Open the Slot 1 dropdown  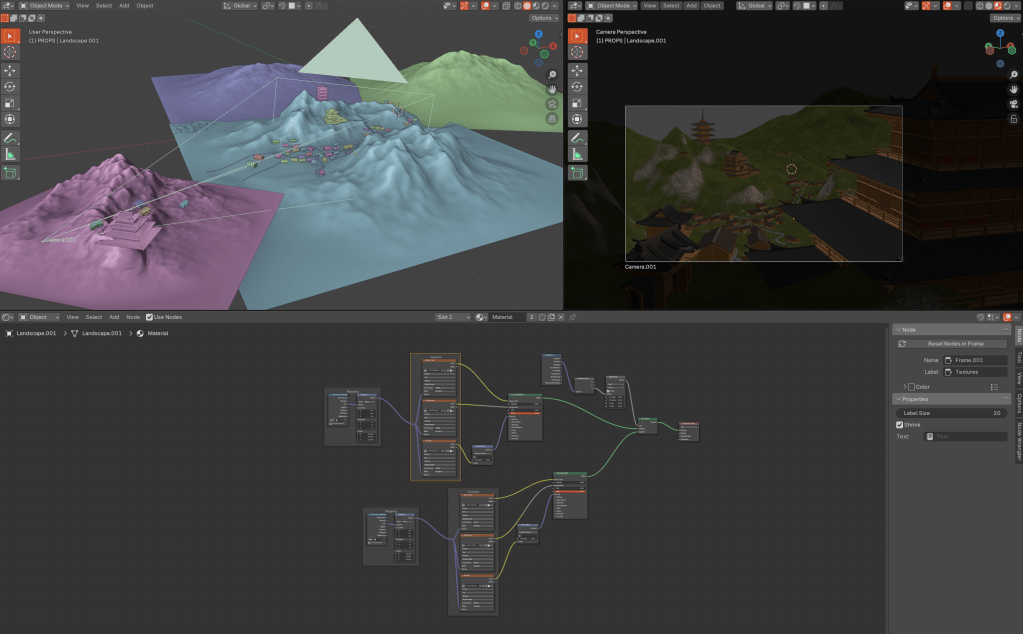pyautogui.click(x=452, y=317)
